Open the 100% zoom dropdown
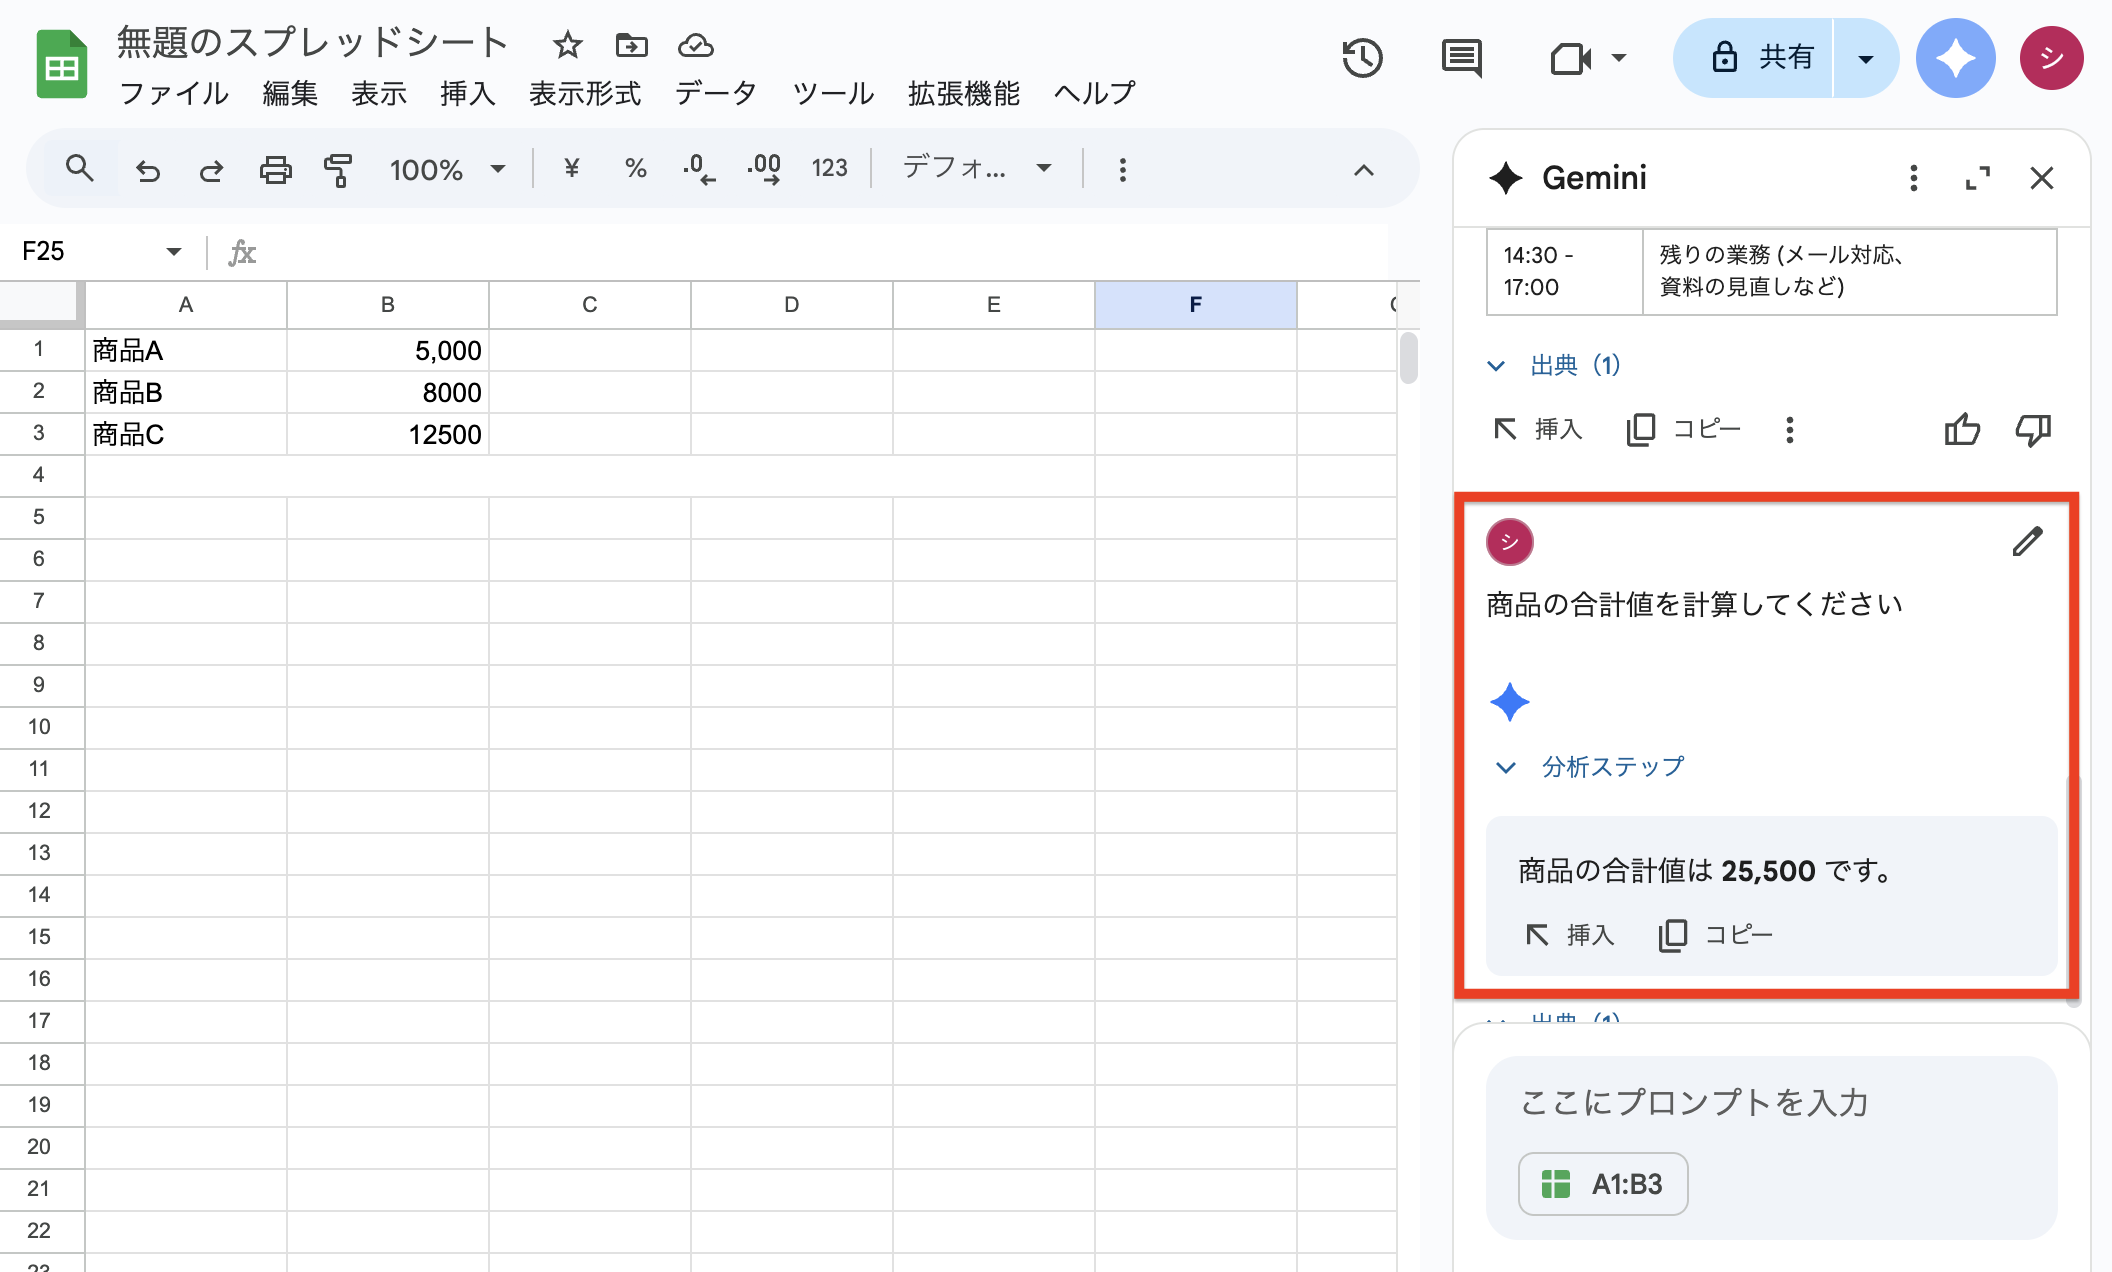The width and height of the screenshot is (2112, 1272). [446, 170]
